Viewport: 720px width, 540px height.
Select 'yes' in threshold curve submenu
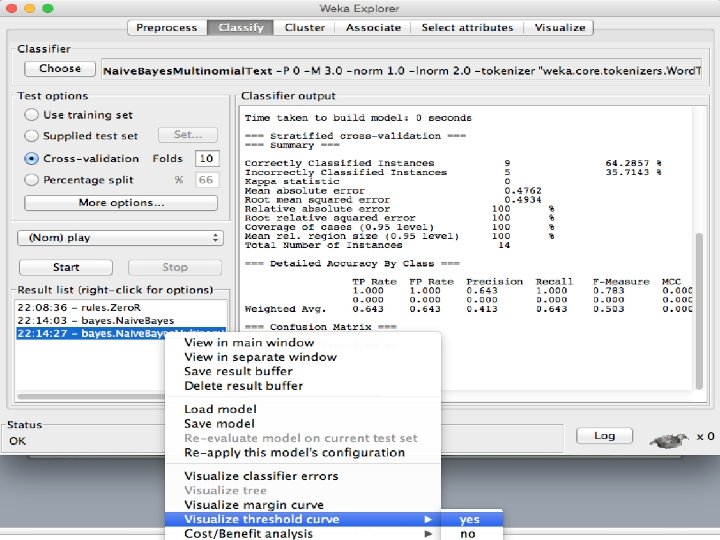tap(469, 519)
